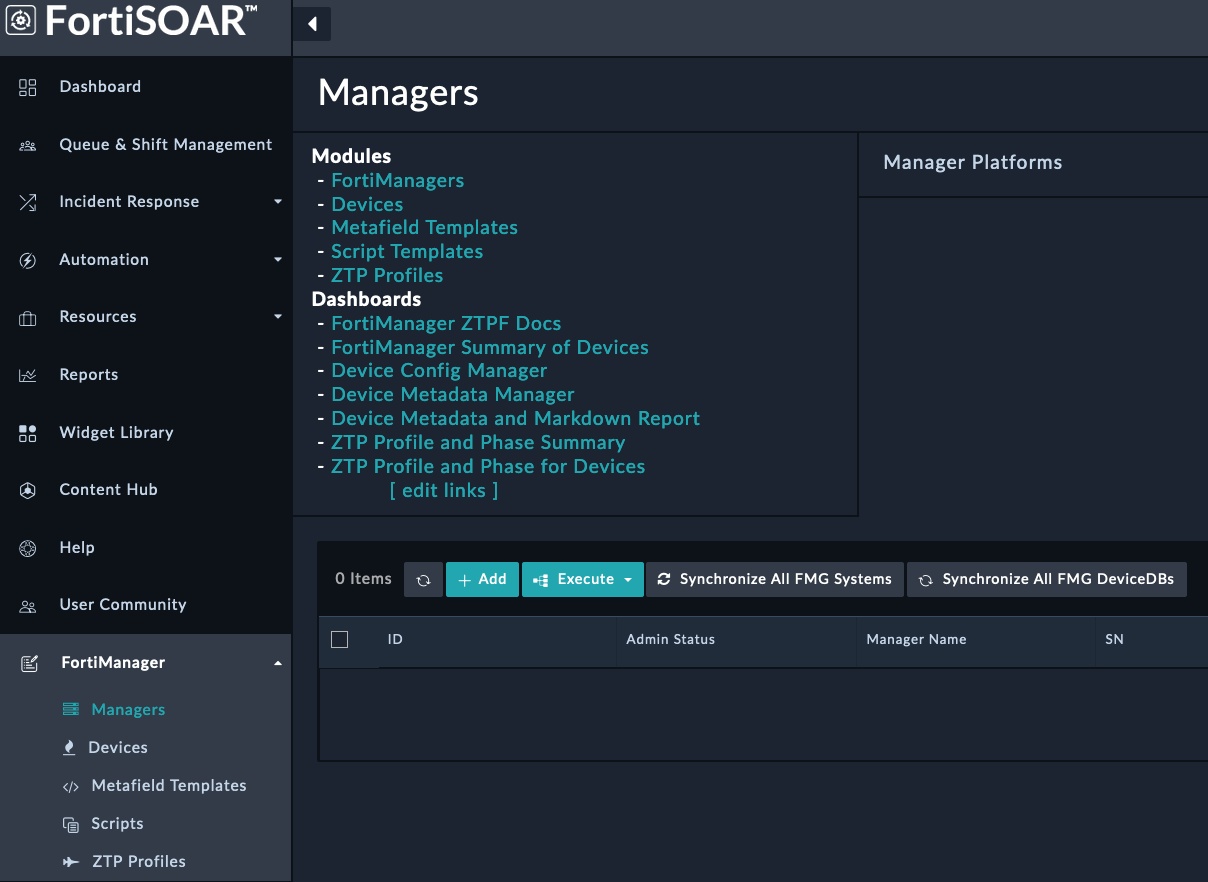Click the Widget Library tiles icon
Image resolution: width=1208 pixels, height=882 pixels.
[x=28, y=433]
